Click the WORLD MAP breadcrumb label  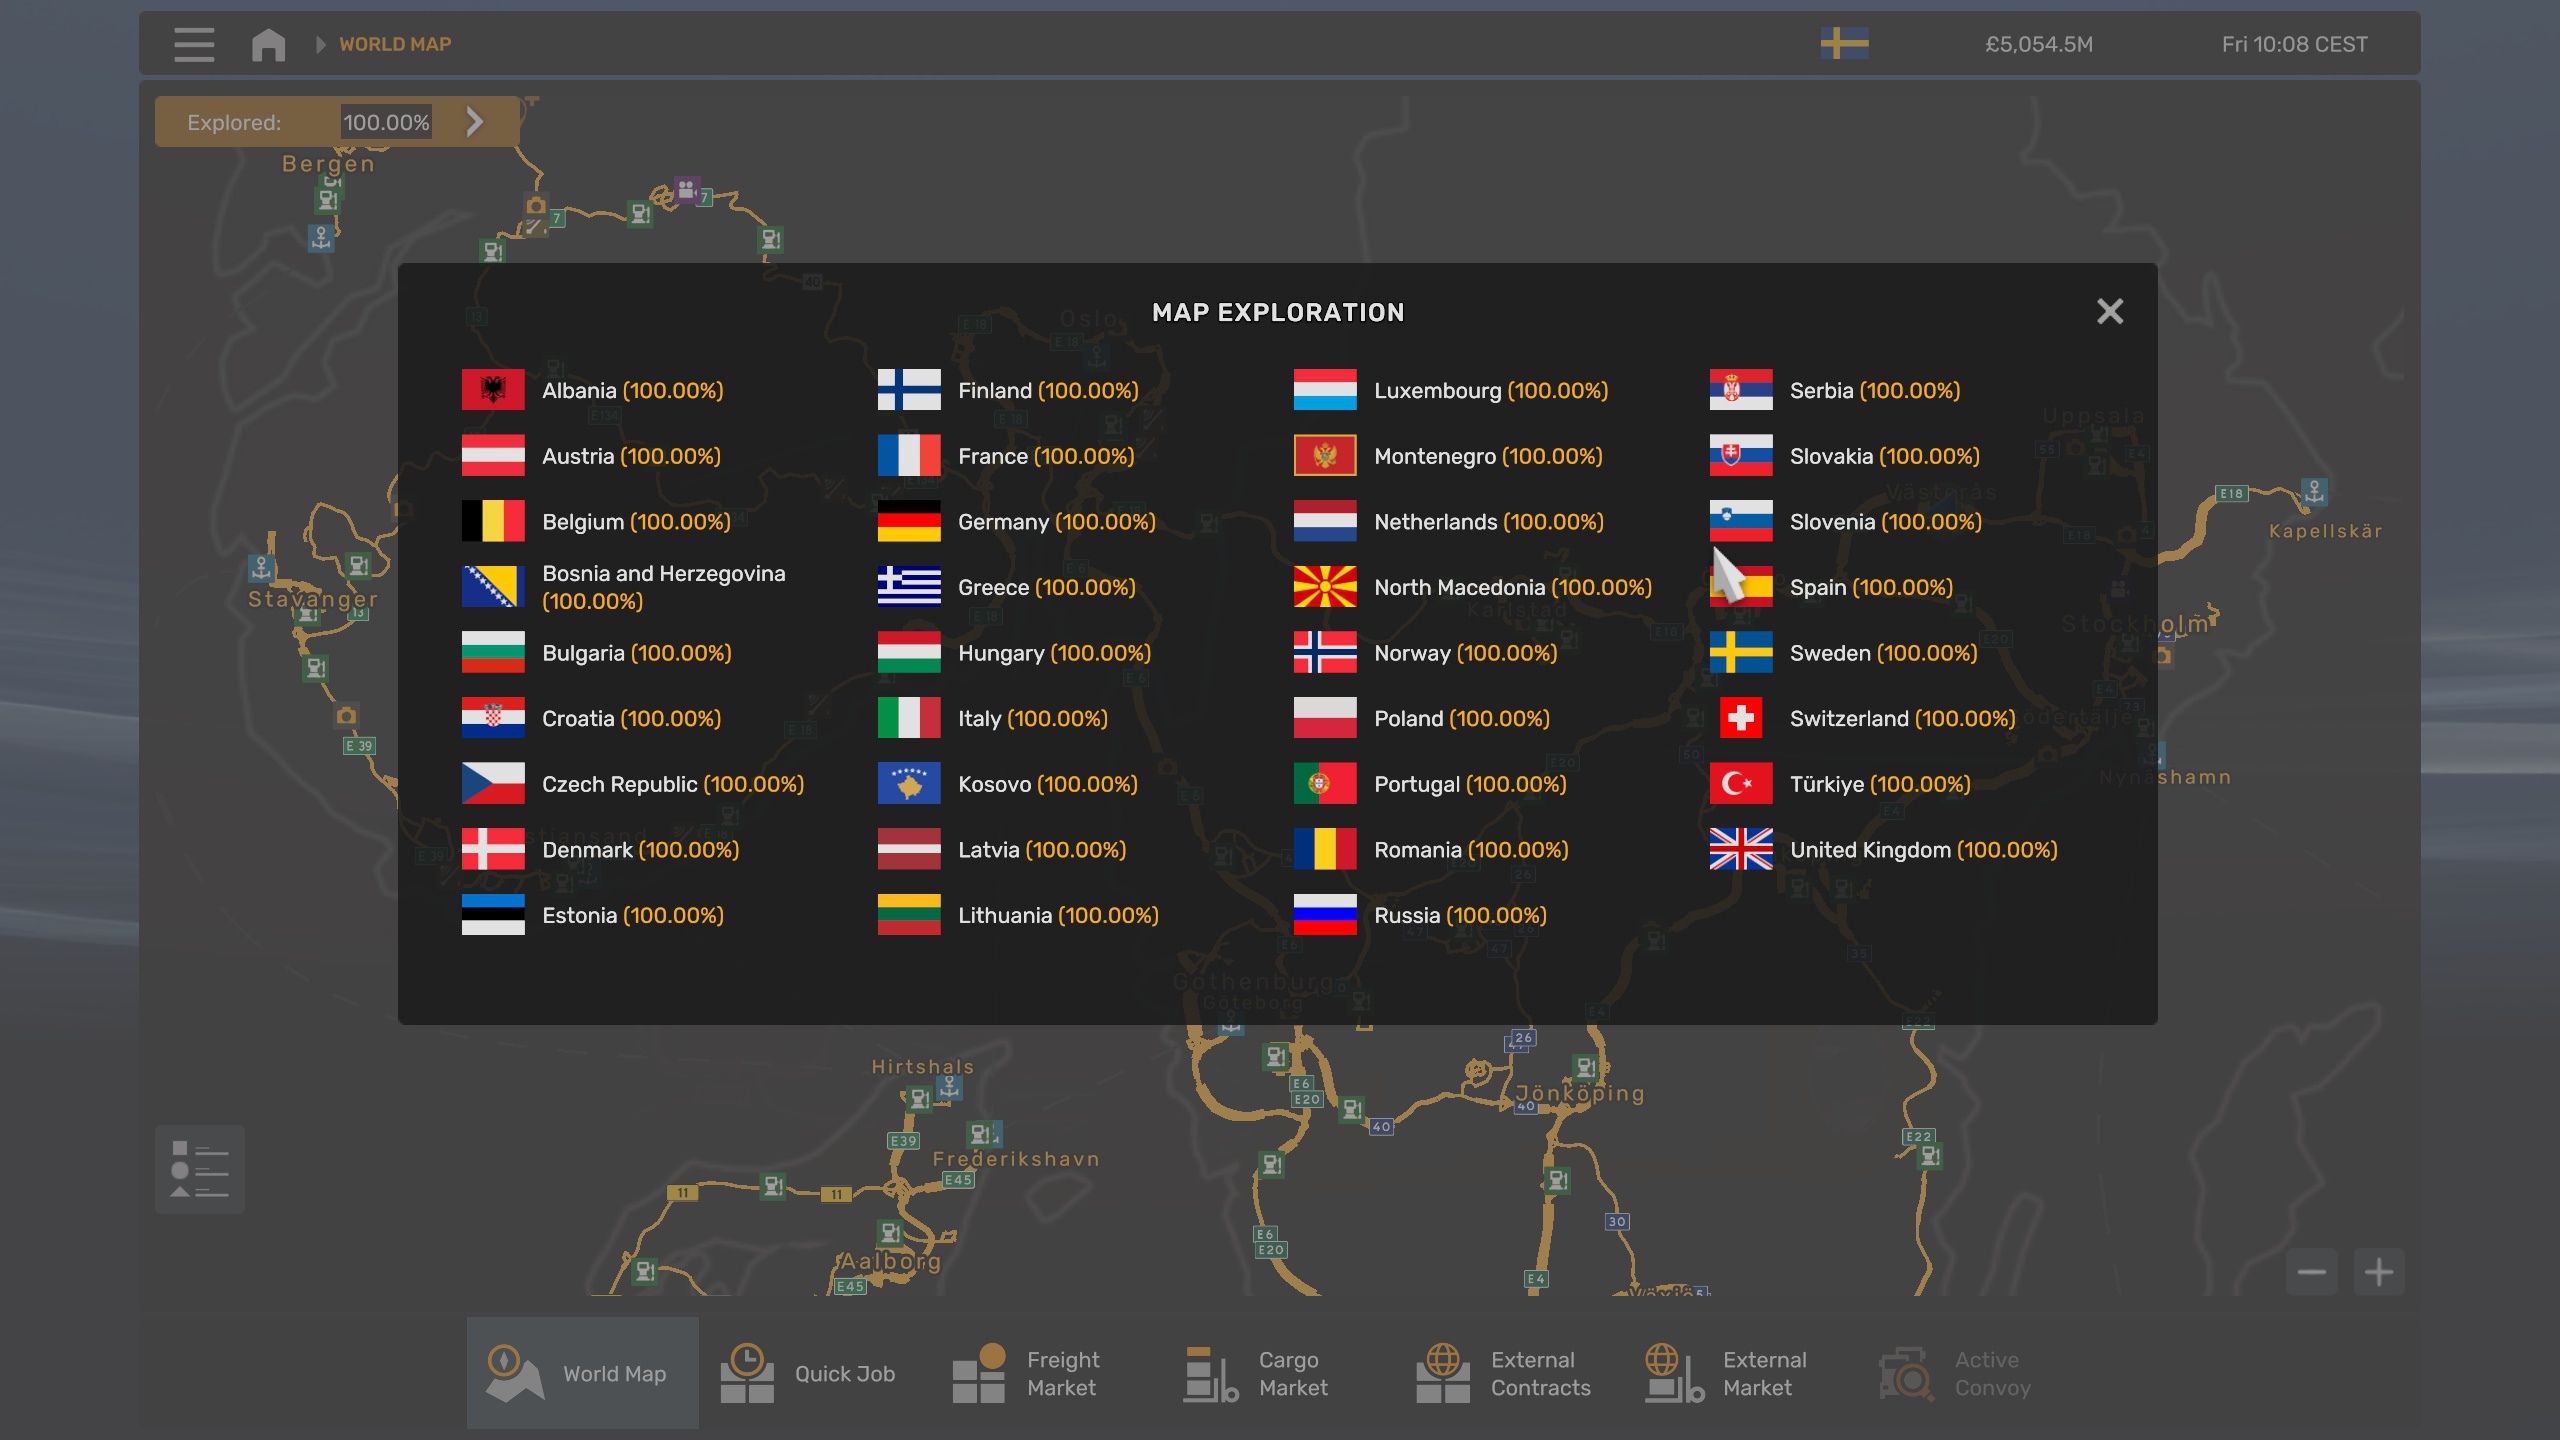pyautogui.click(x=395, y=45)
